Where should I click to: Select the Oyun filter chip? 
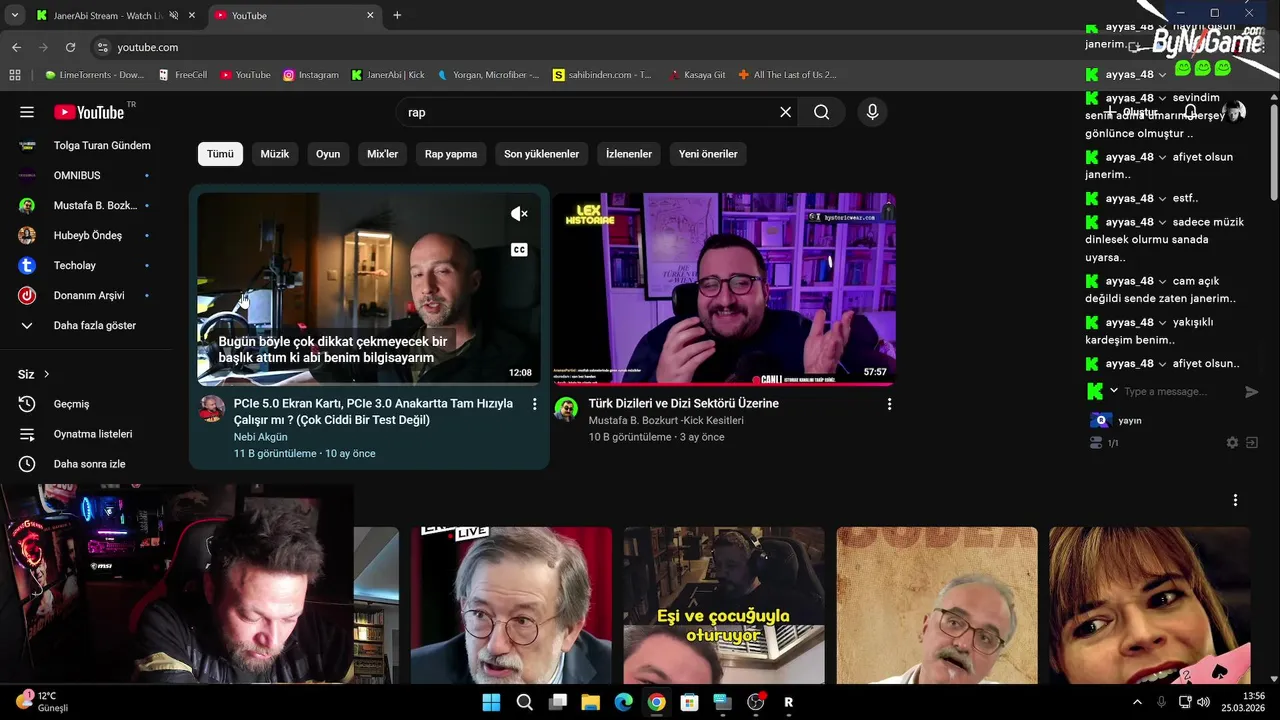(328, 154)
